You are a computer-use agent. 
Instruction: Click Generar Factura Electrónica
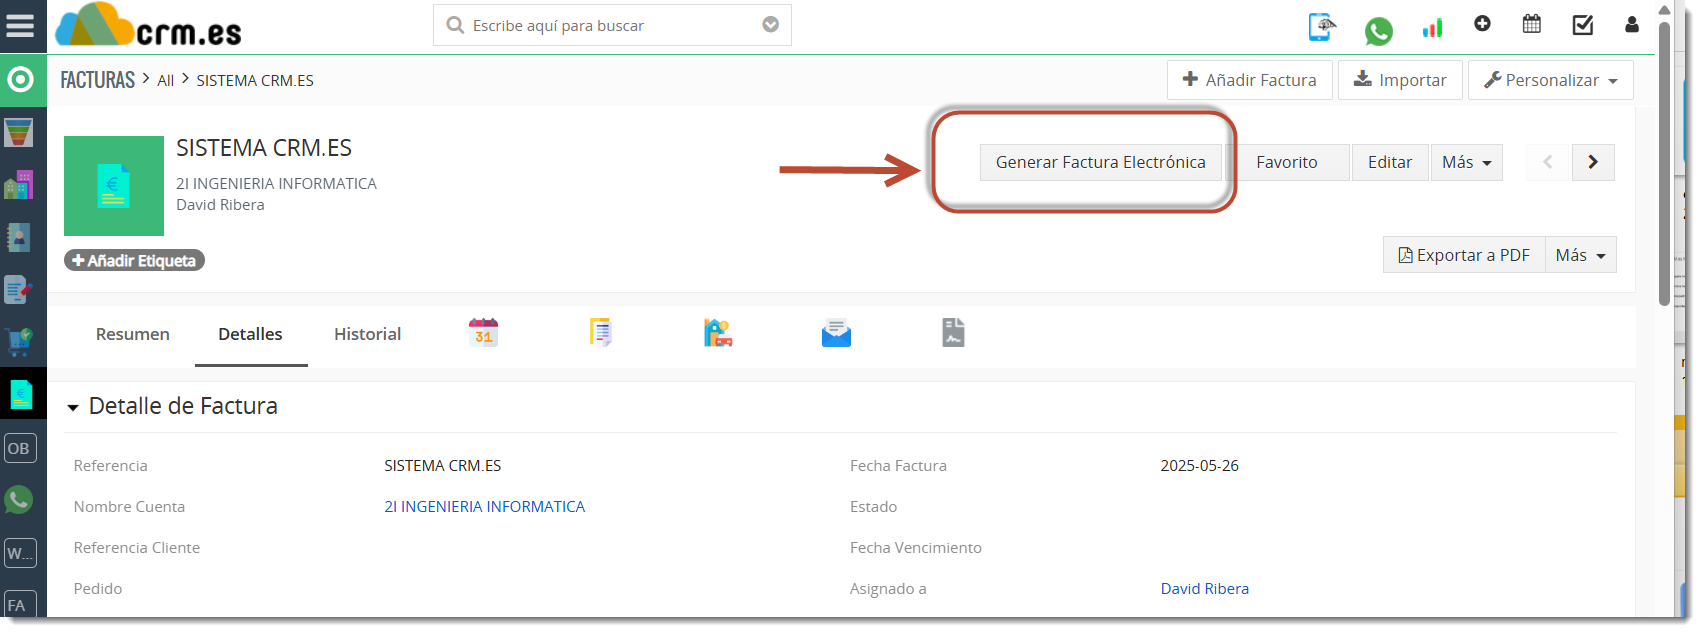1100,162
